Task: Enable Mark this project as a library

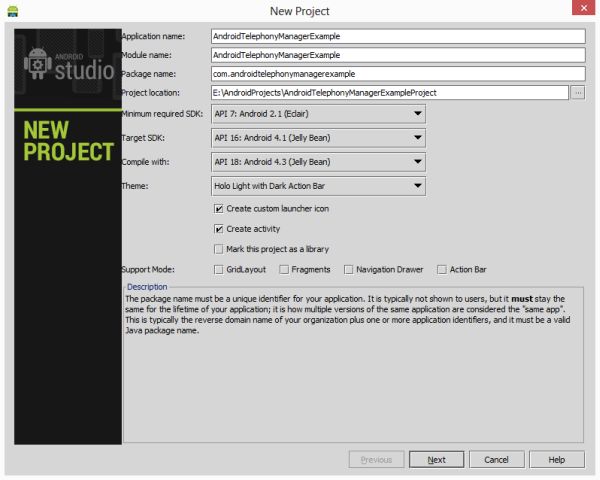Action: pyautogui.click(x=218, y=249)
